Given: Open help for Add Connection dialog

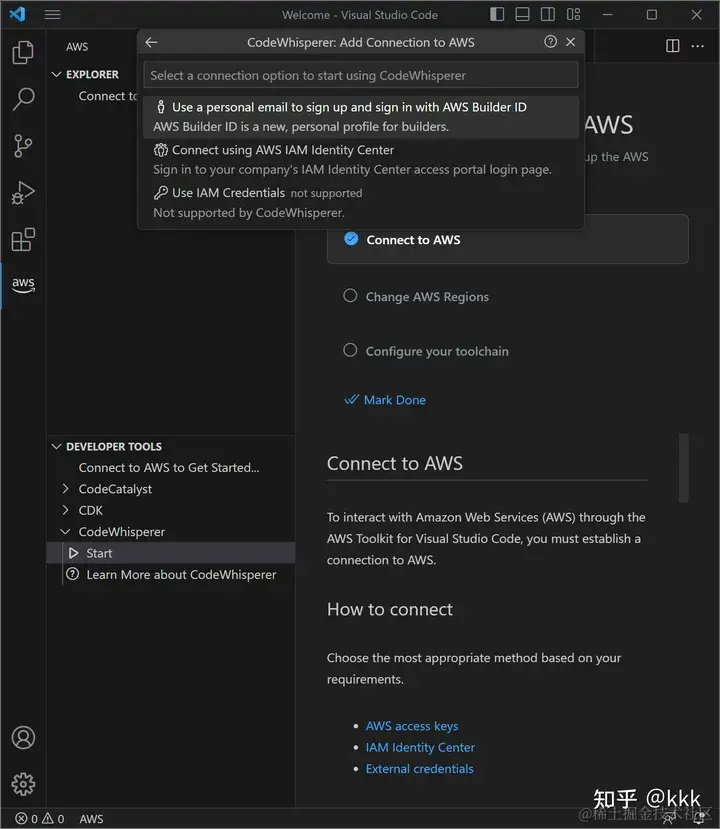Looking at the screenshot, I should point(550,42).
